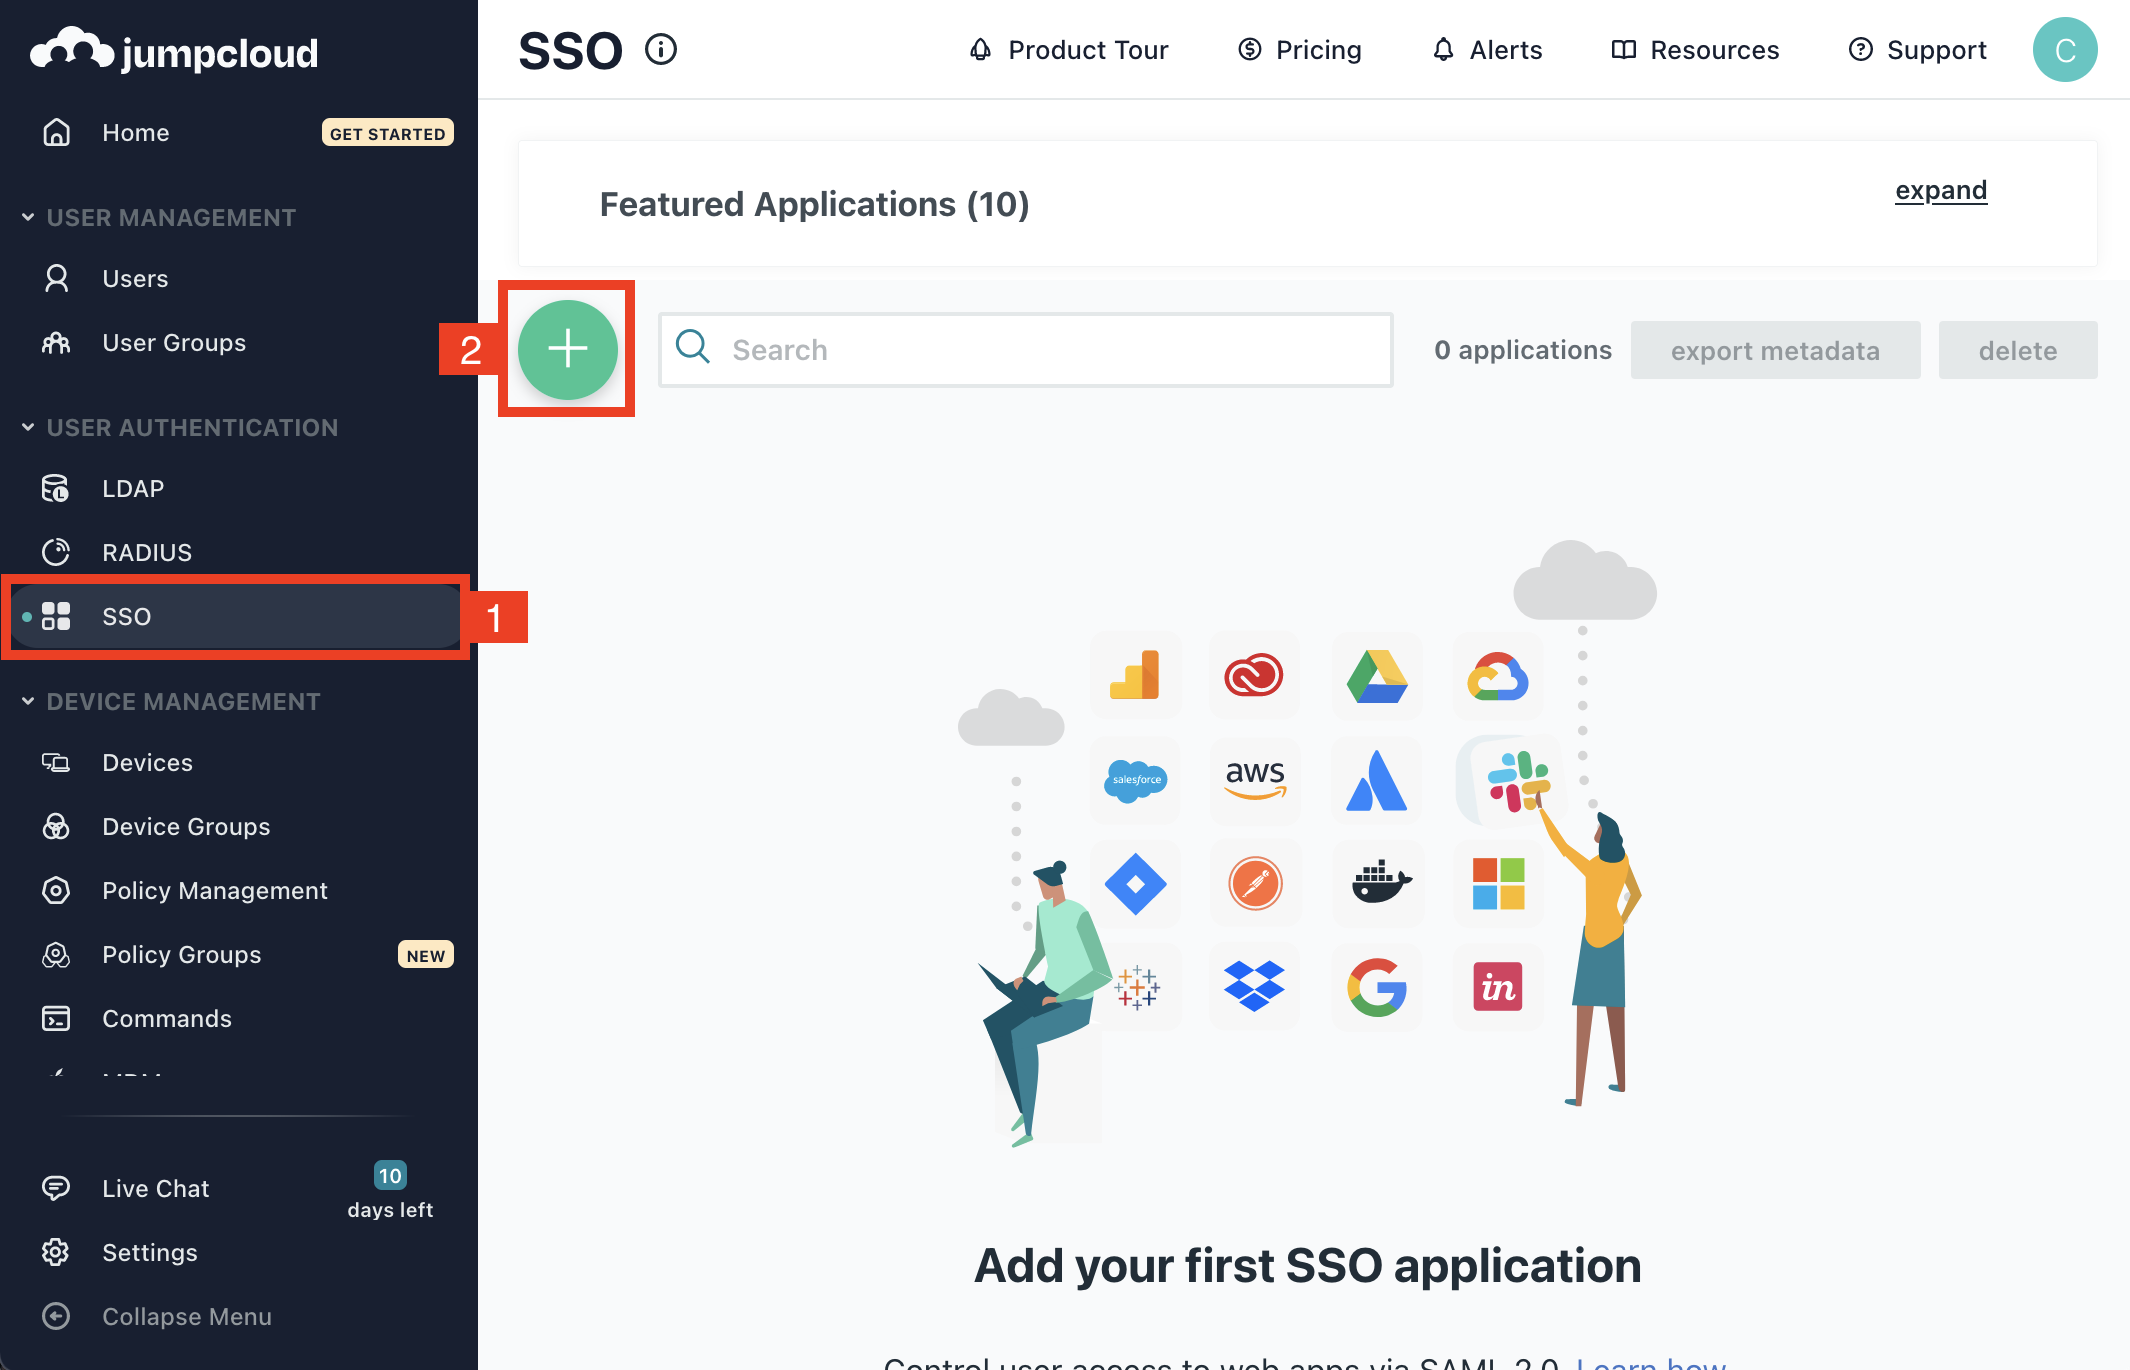Viewport: 2130px width, 1370px height.
Task: Click the delete button
Action: click(2017, 350)
